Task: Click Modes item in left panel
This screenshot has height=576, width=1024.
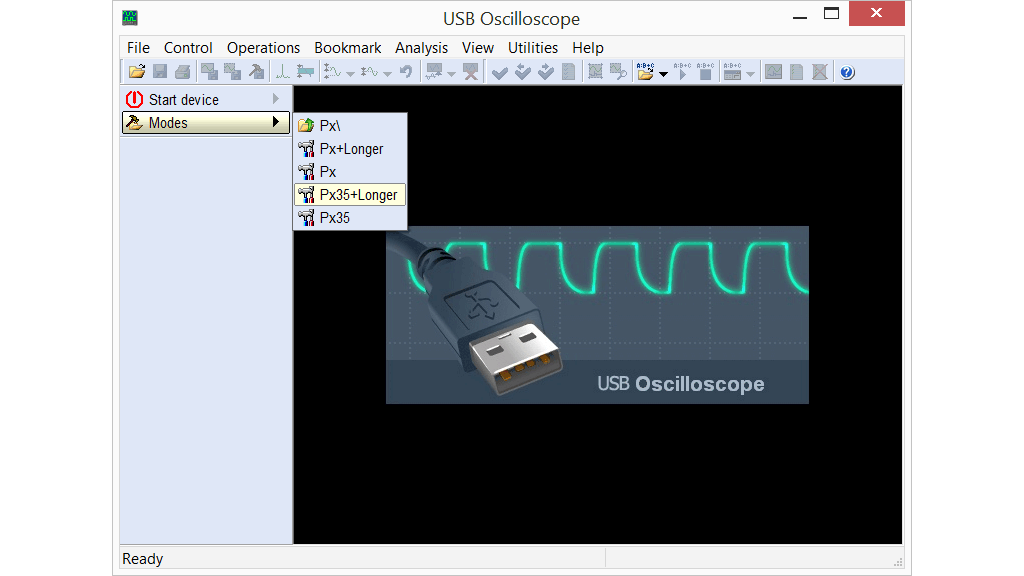Action: (x=206, y=122)
